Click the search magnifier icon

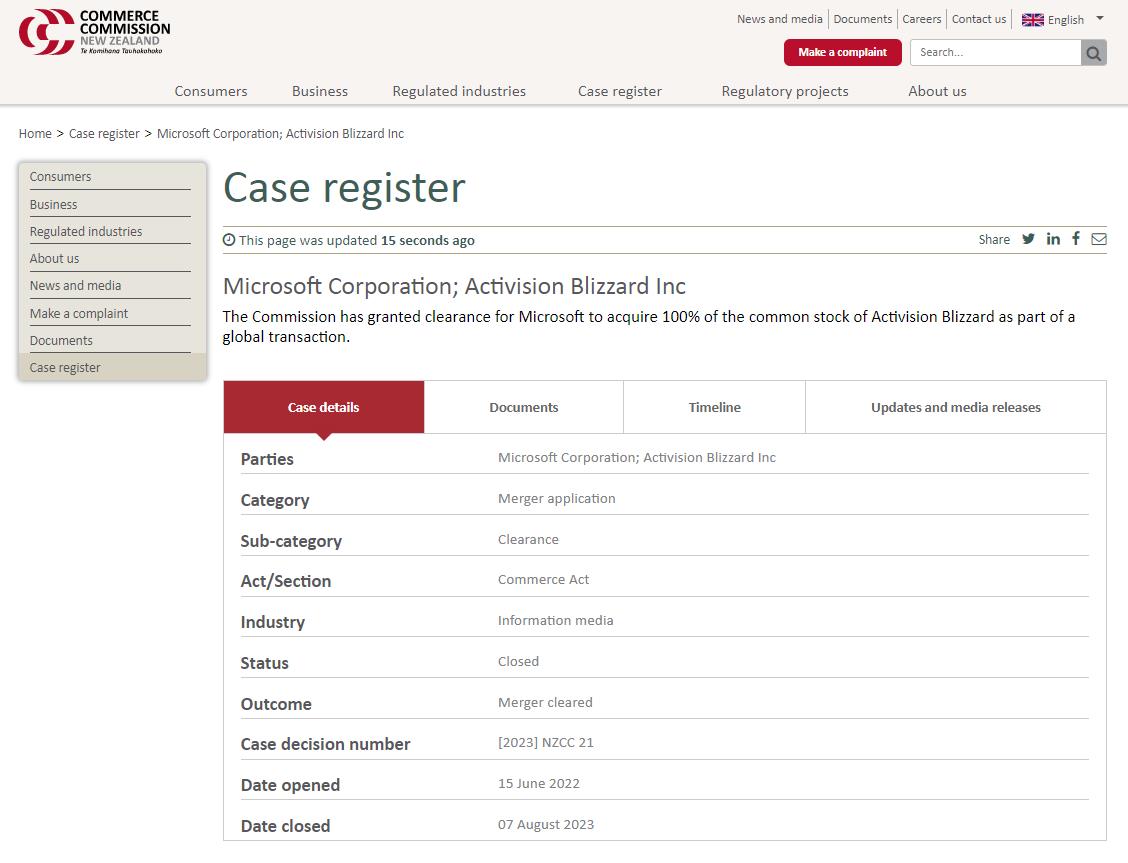tap(1094, 53)
